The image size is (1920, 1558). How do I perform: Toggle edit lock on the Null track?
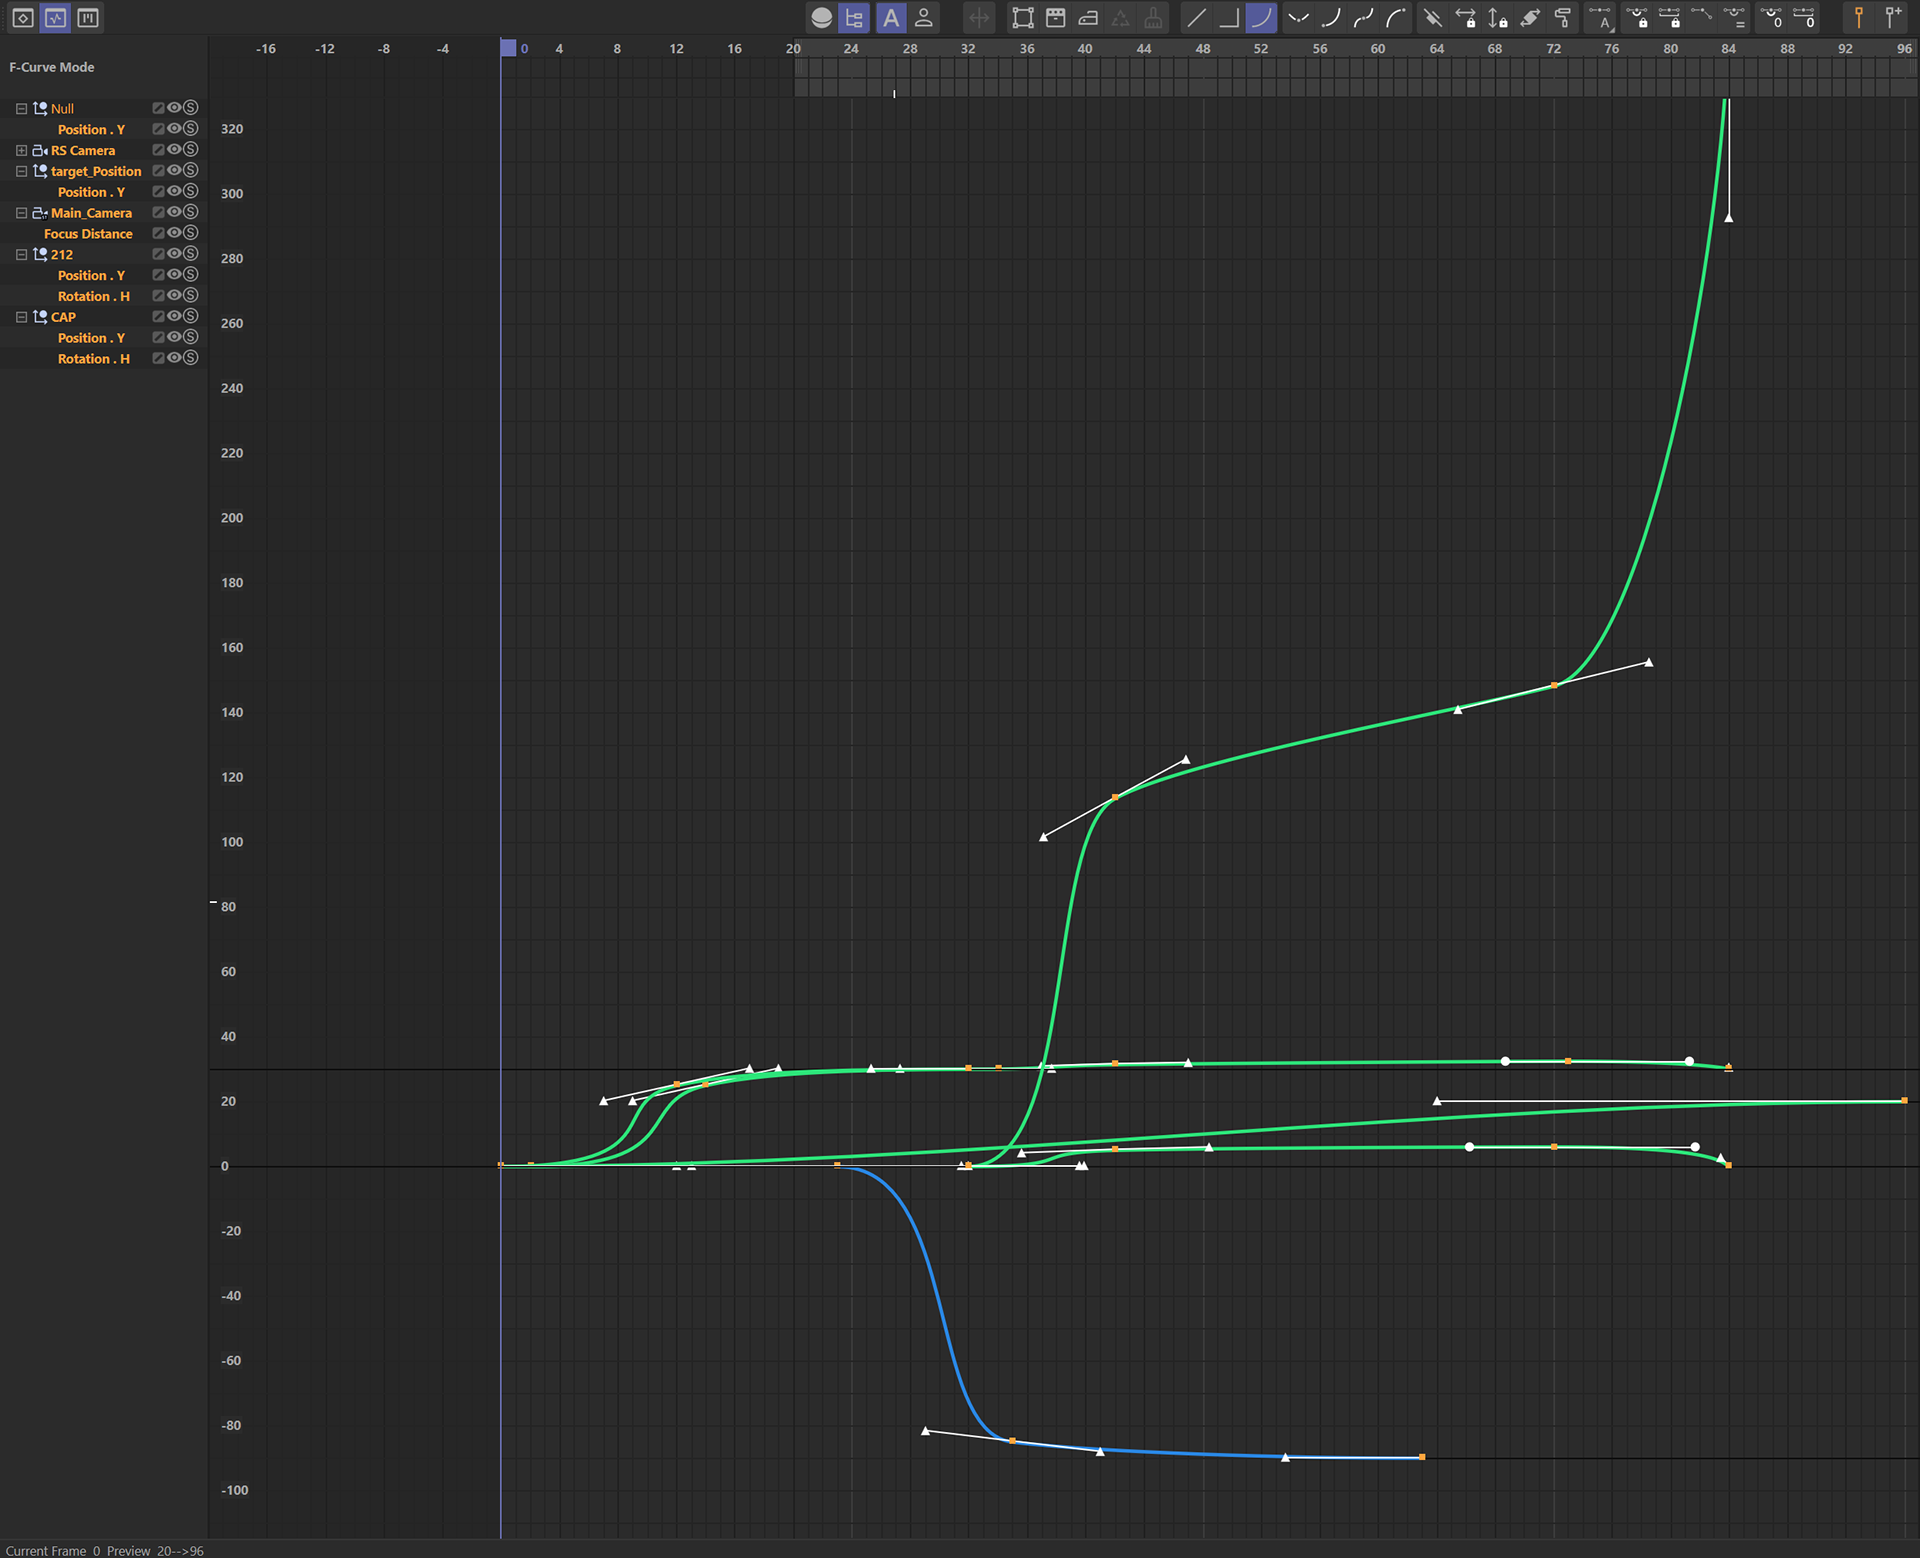[158, 108]
